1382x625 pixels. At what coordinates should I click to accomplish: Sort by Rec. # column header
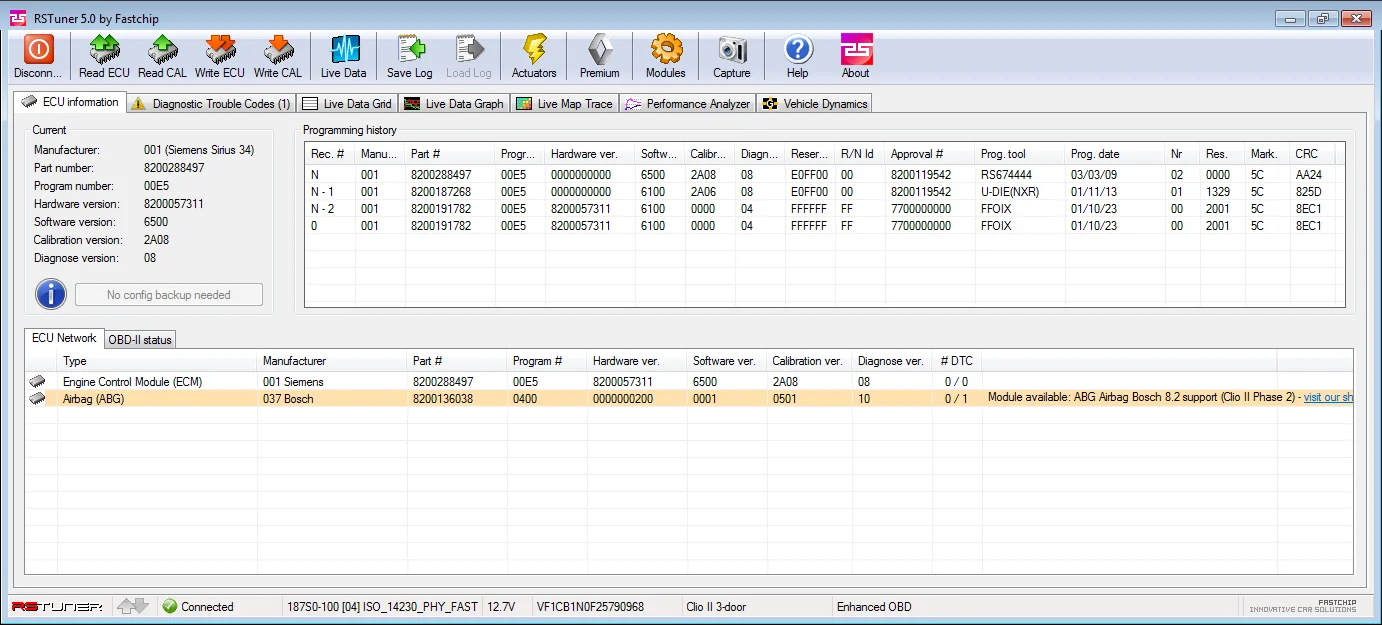tap(329, 154)
